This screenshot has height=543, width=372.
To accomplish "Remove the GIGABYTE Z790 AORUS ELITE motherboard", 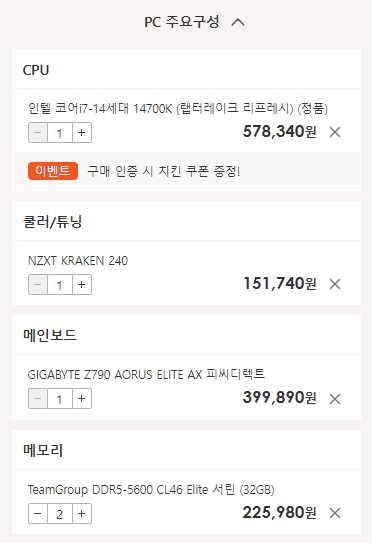I will [335, 399].
